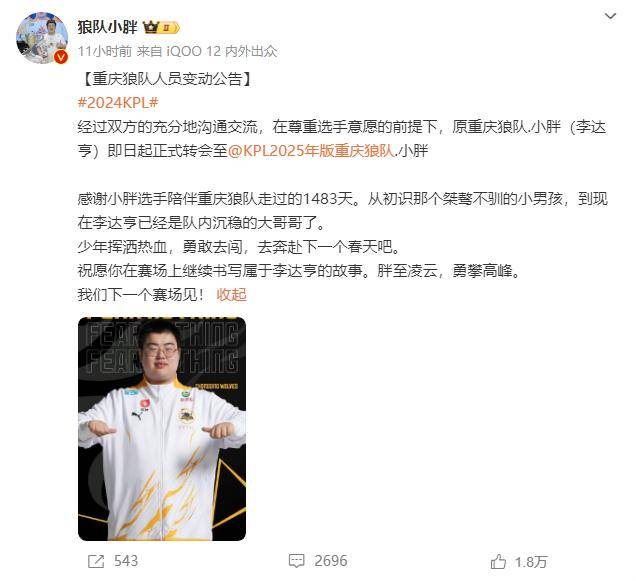The height and width of the screenshot is (581, 636).
Task: Open the comments bubble icon
Action: click(x=296, y=562)
